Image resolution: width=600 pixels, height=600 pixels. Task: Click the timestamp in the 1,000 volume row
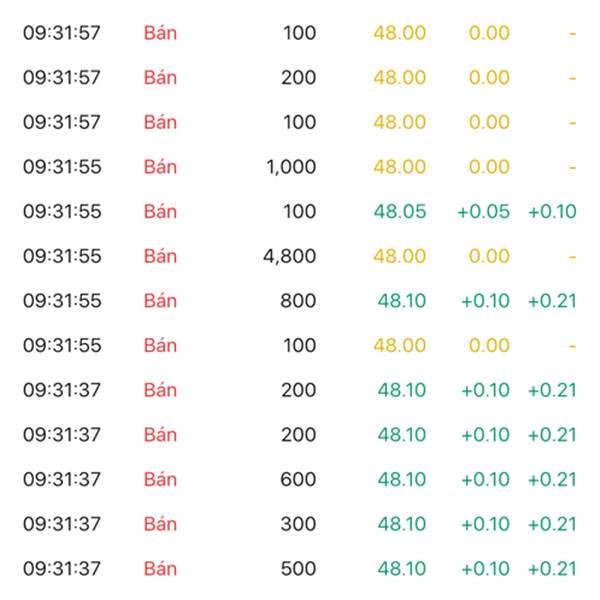tap(62, 167)
